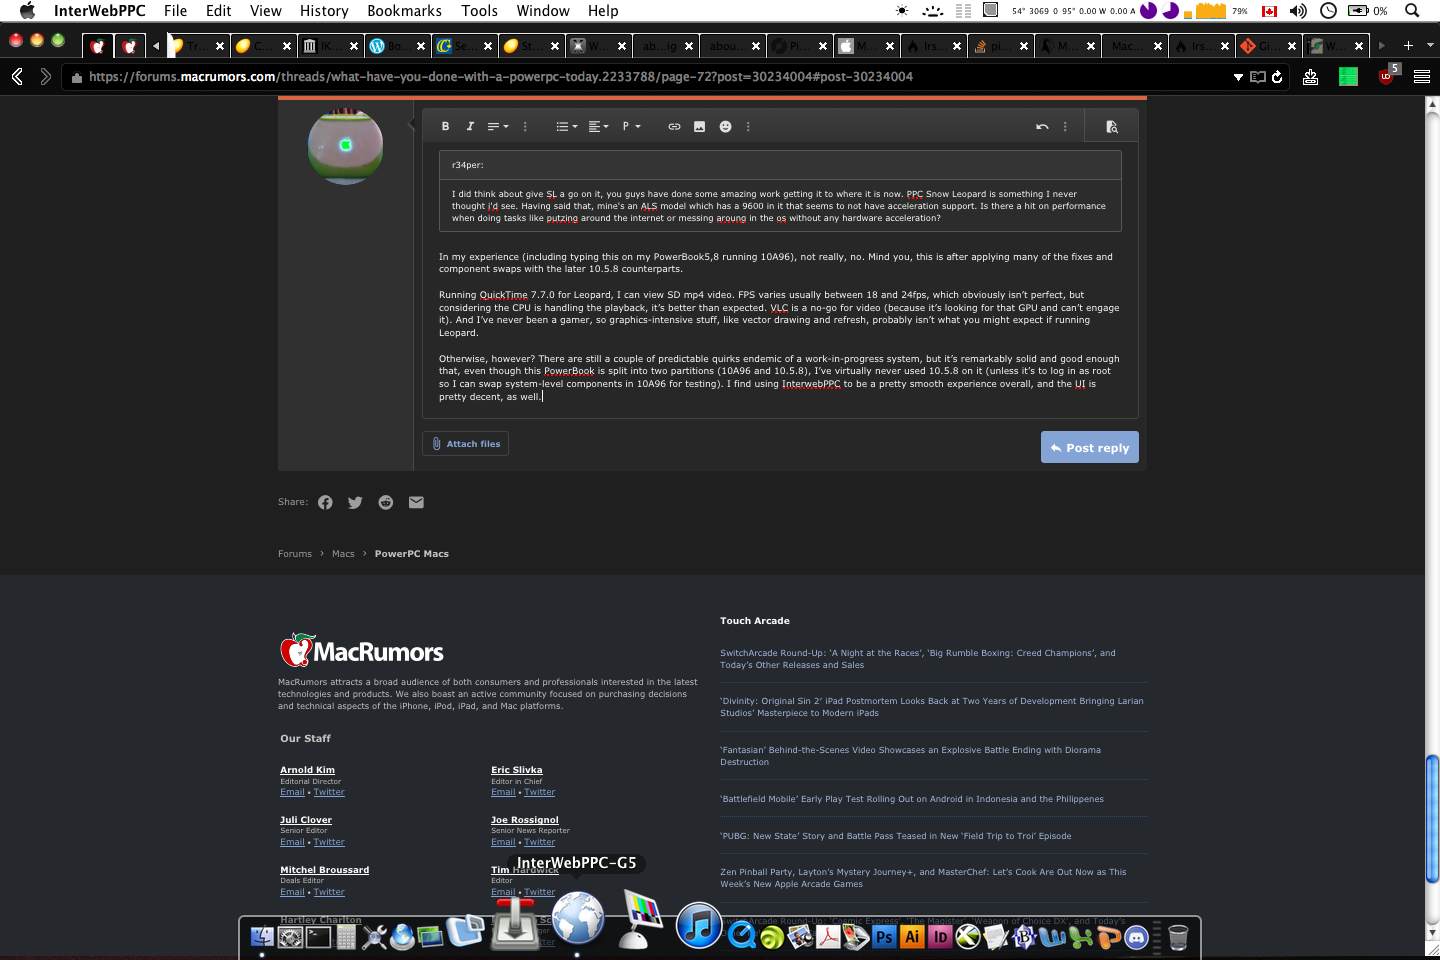Launch Illustrator from the Dock
Viewport: 1440px width, 960px height.
[x=912, y=937]
